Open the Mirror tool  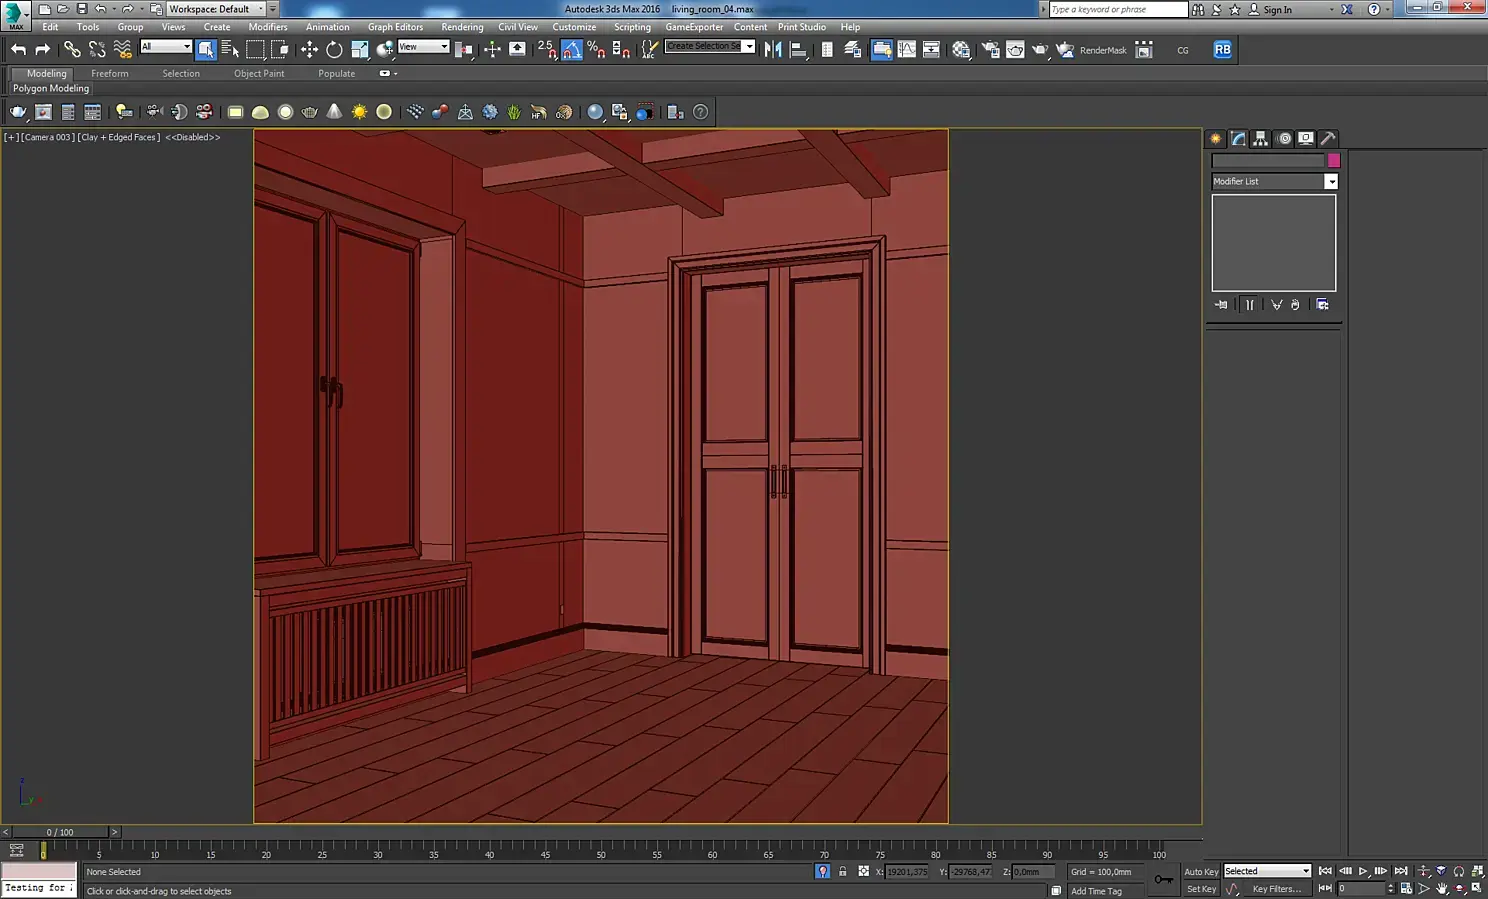(773, 49)
